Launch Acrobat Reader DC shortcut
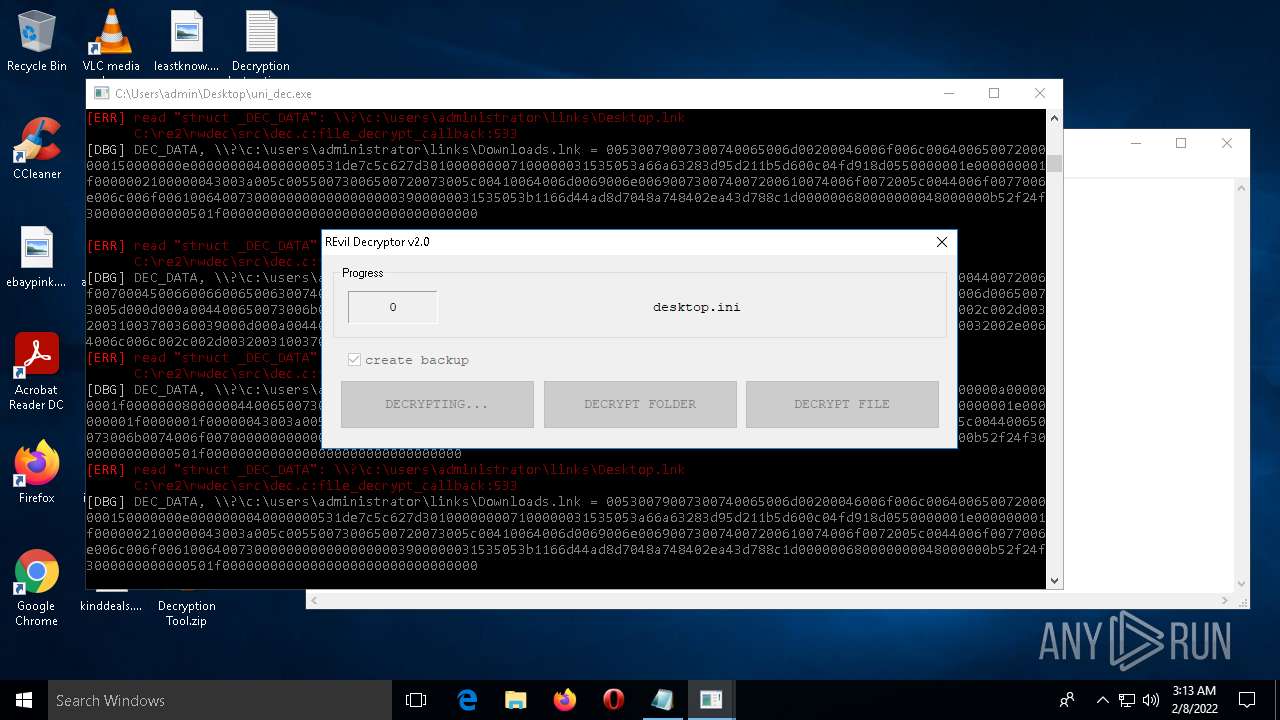 tap(37, 371)
